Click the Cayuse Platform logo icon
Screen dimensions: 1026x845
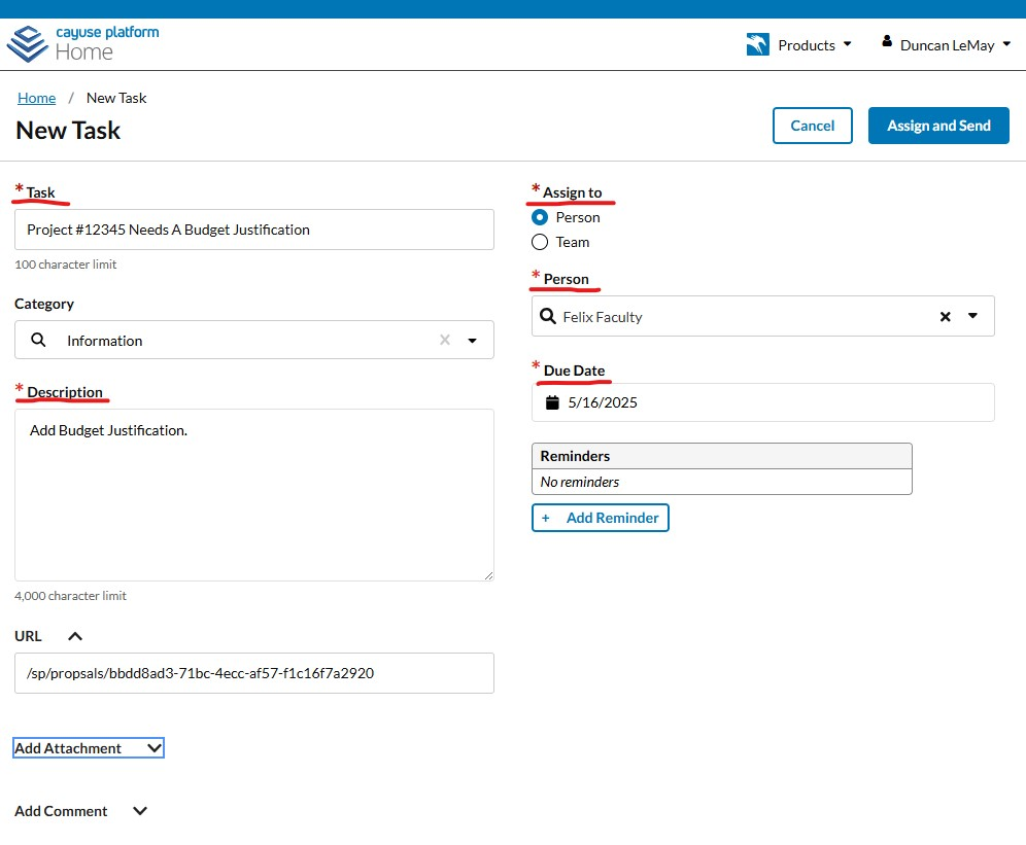(27, 44)
